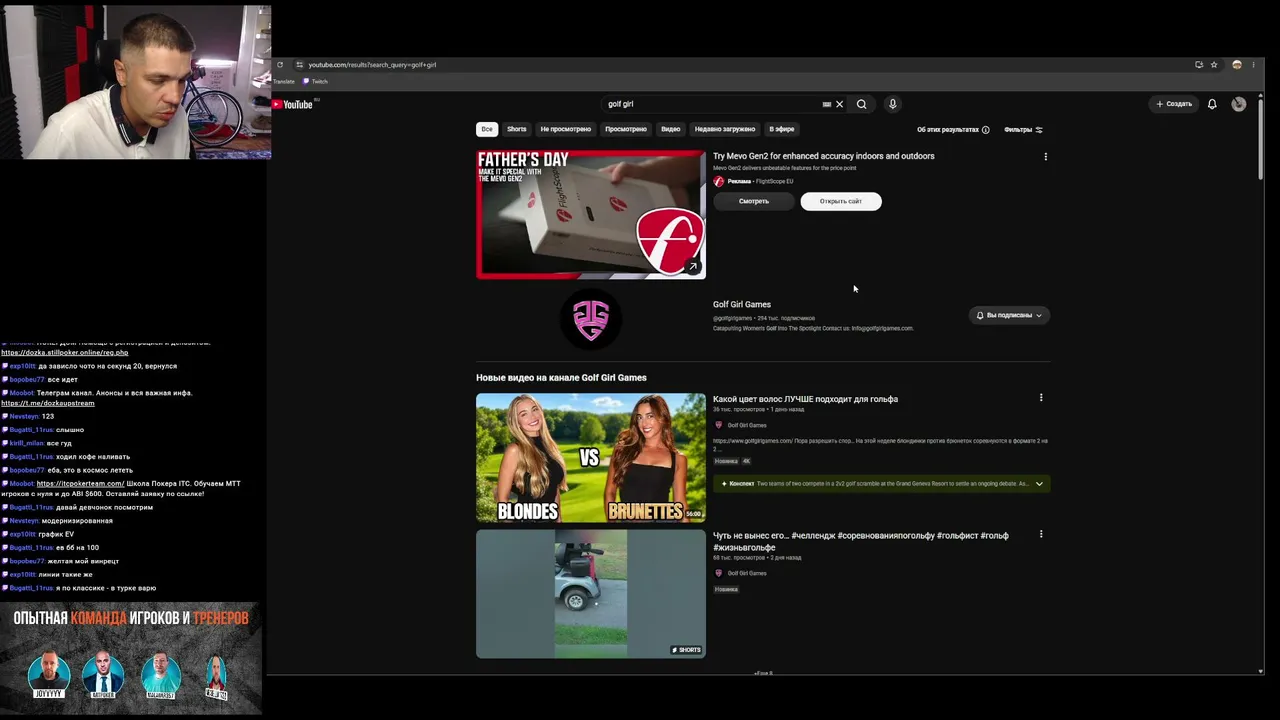Open the Father's Day ad thumbnail
Screen dimensions: 1280x720
(591, 215)
